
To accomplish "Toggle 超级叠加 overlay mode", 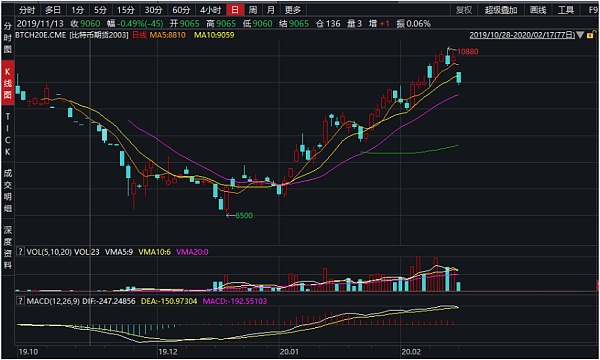I will coord(501,10).
